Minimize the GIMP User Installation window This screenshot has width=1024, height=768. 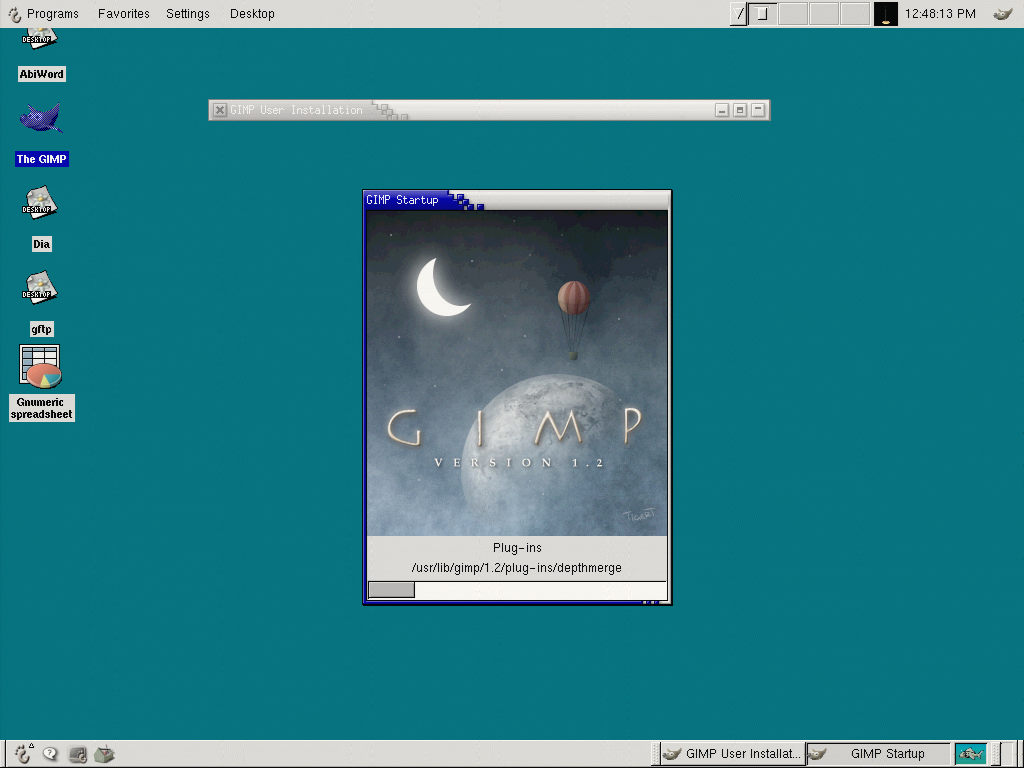coord(722,110)
